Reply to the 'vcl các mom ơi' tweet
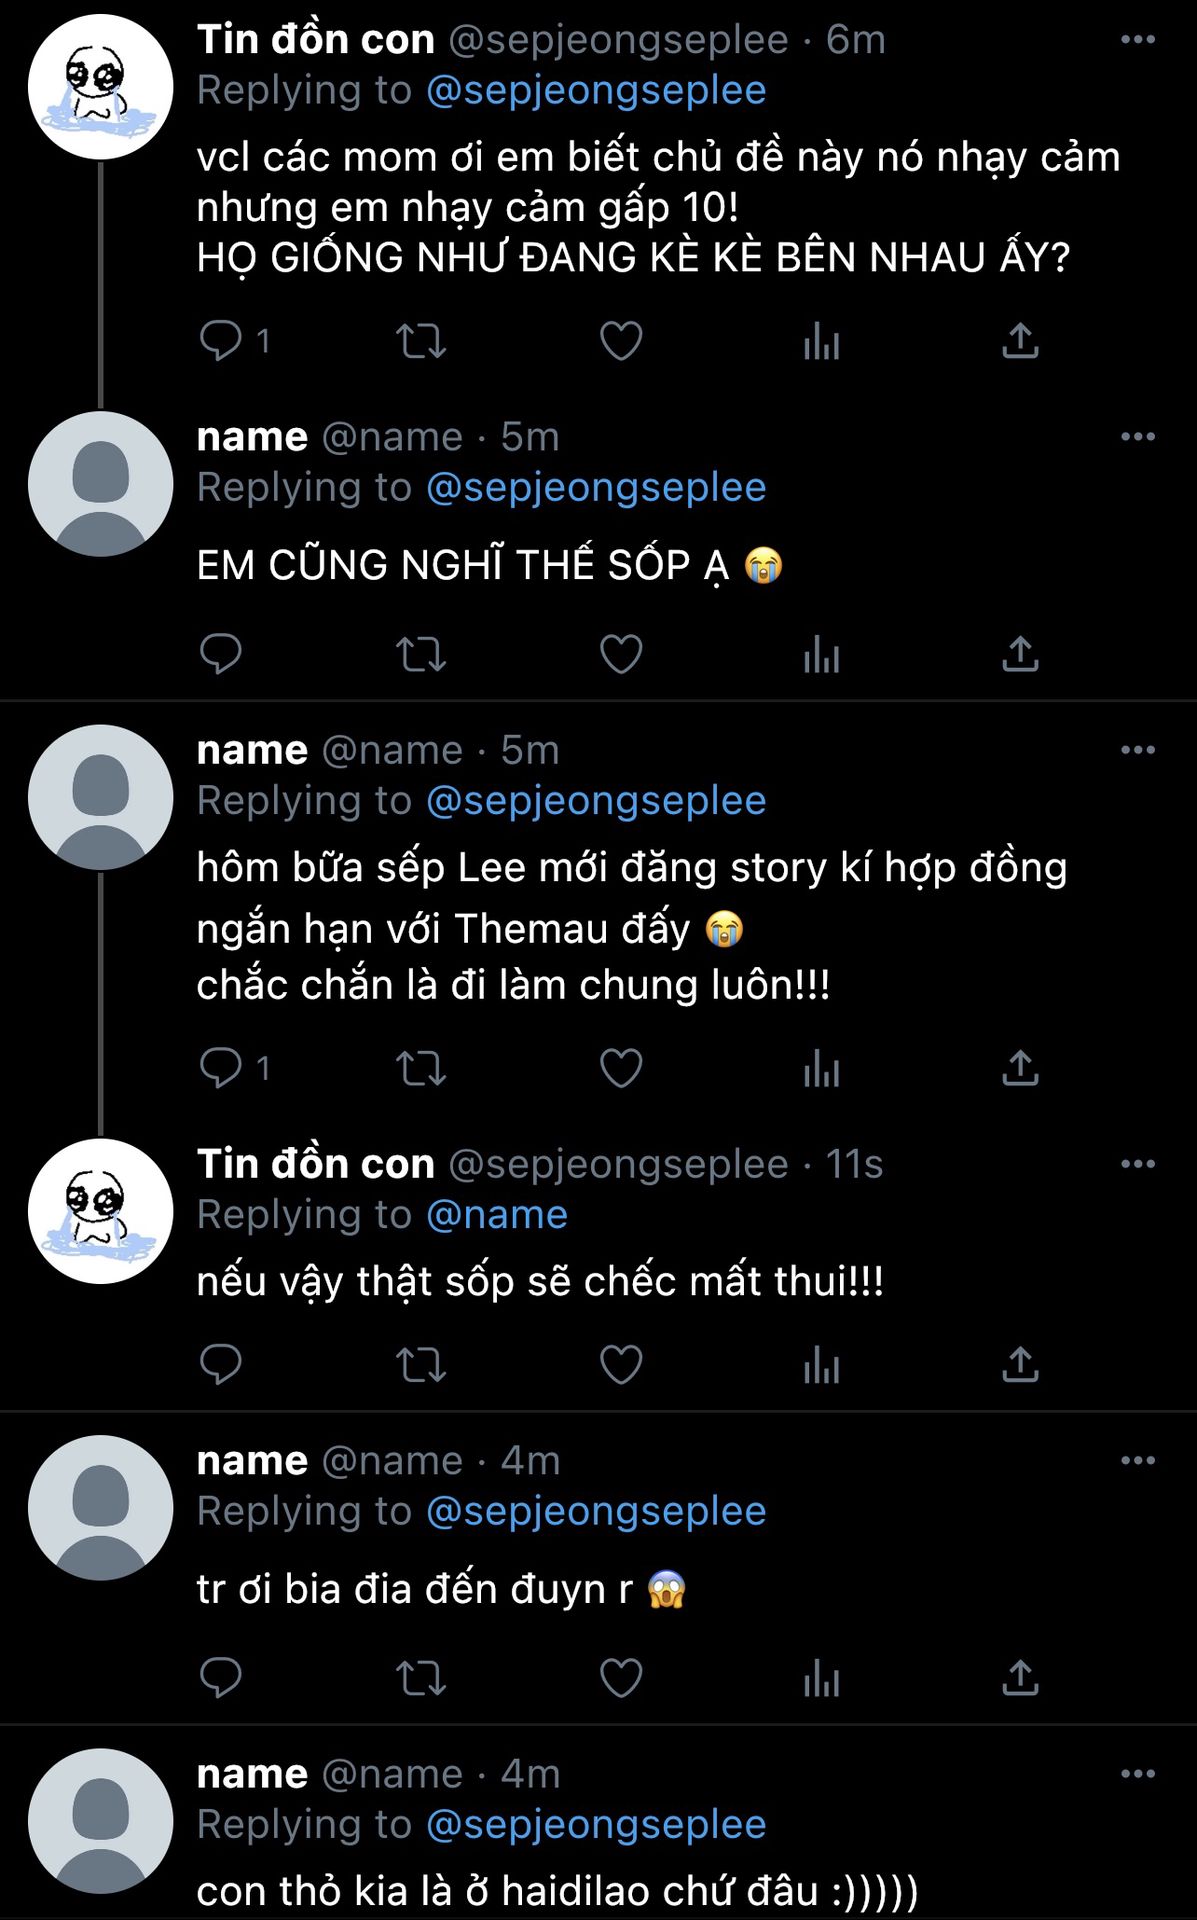The height and width of the screenshot is (1920, 1197). pyautogui.click(x=221, y=341)
